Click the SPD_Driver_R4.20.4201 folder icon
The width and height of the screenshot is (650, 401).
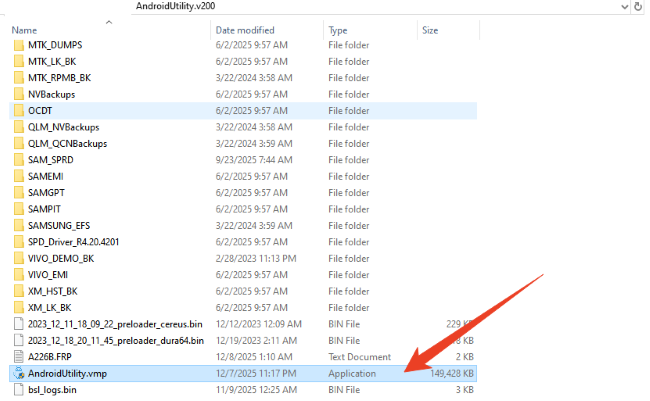[19, 242]
